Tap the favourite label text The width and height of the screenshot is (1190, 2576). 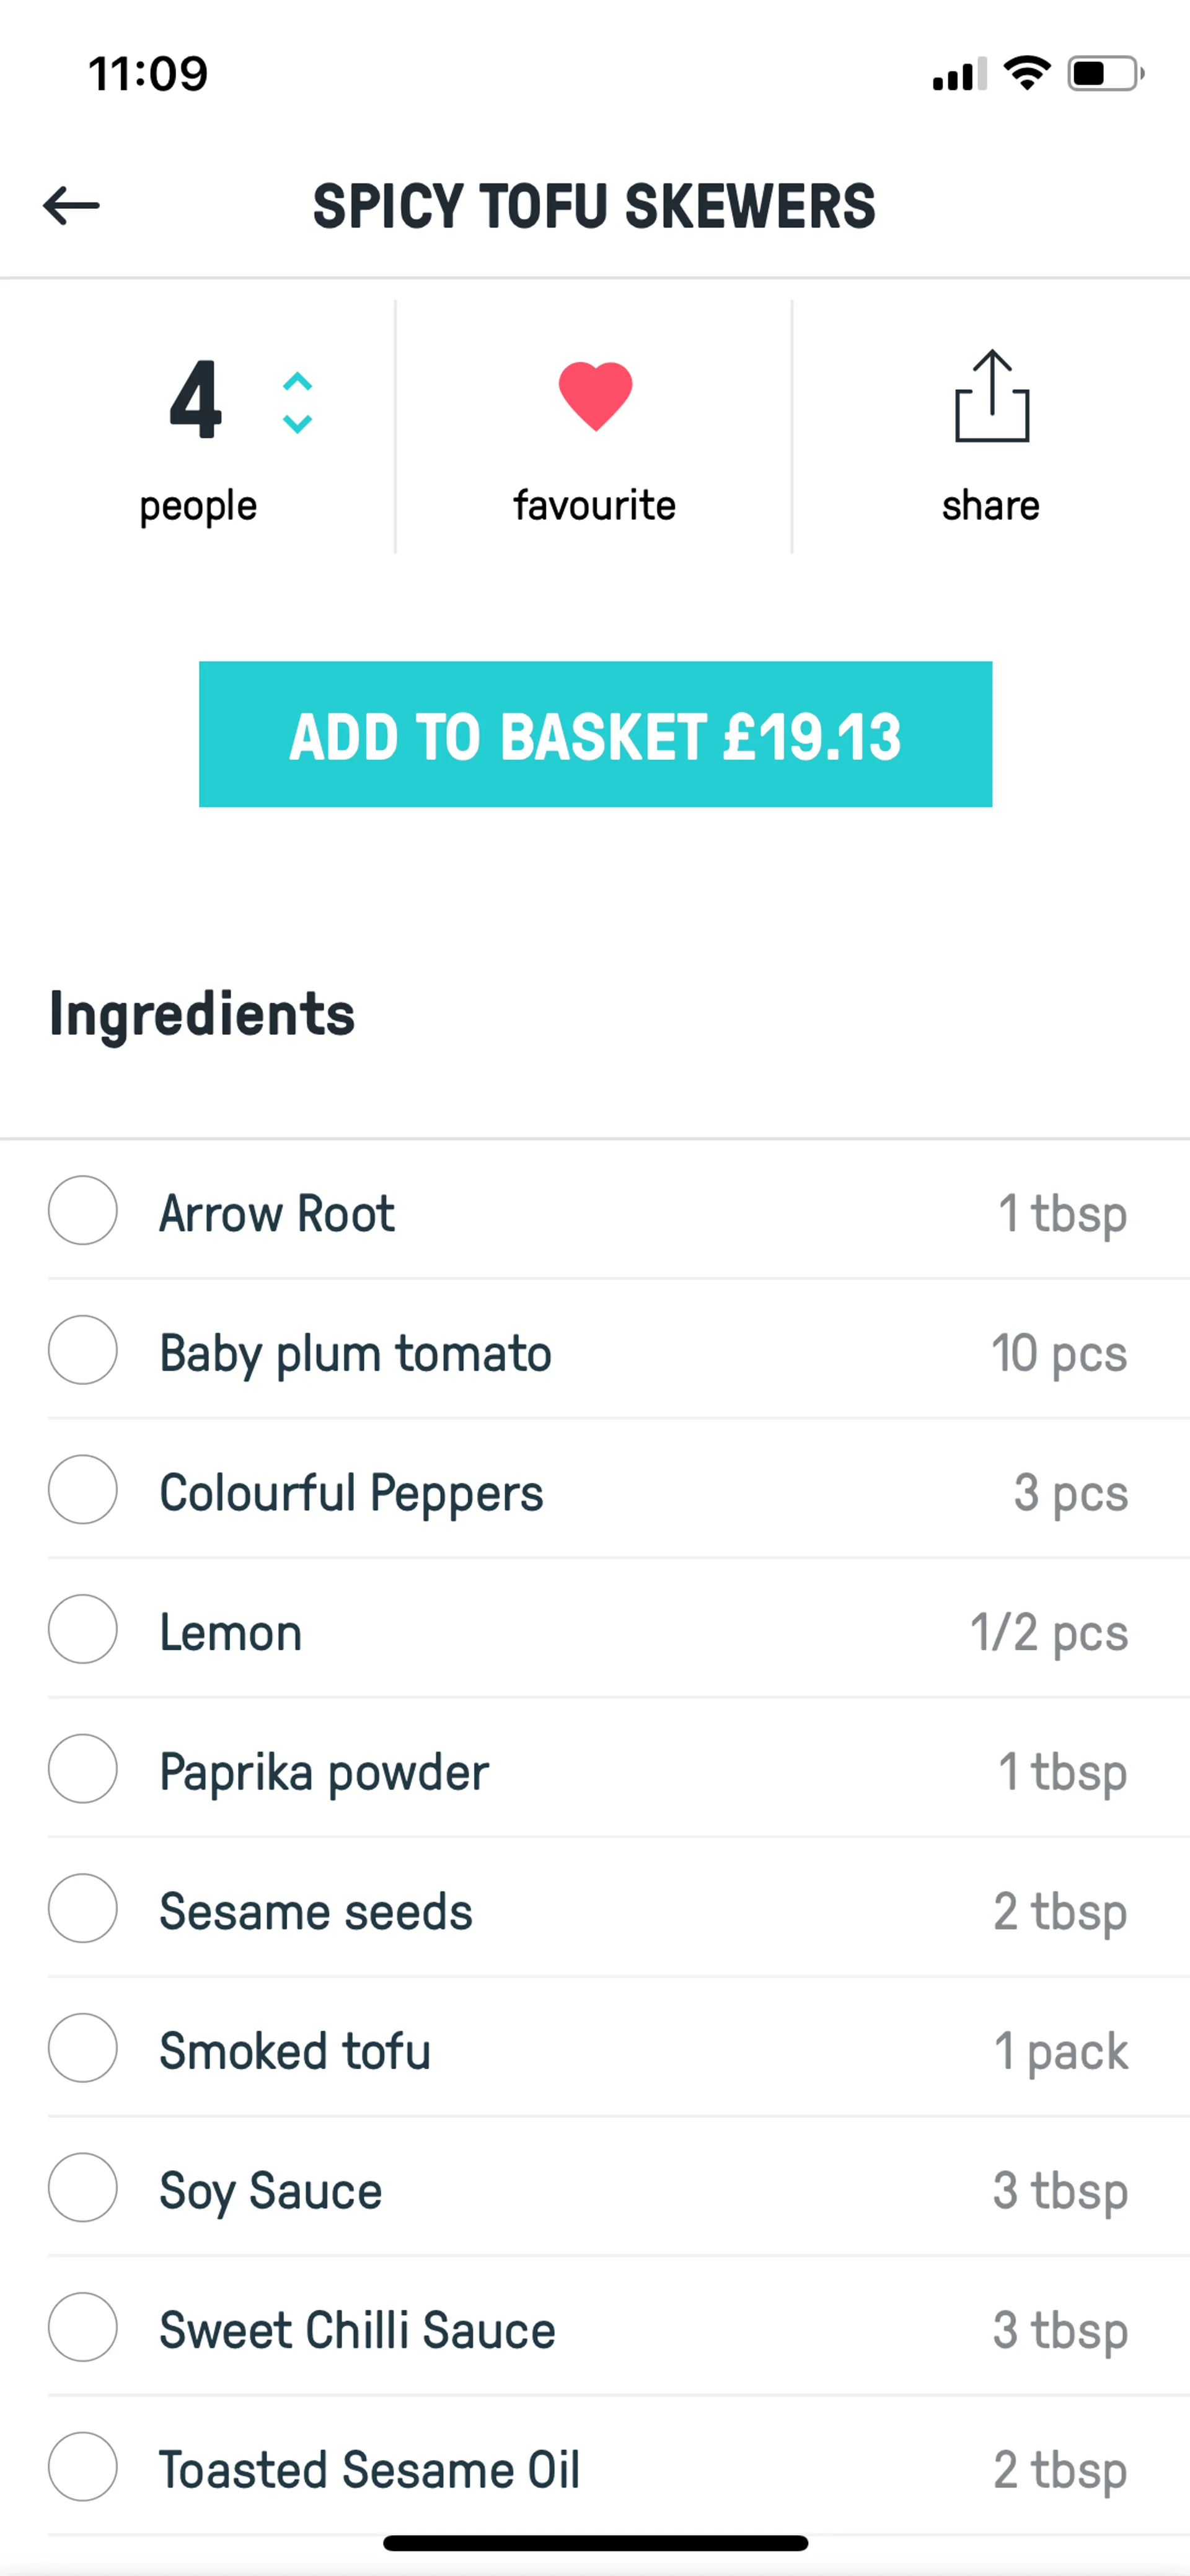tap(595, 506)
